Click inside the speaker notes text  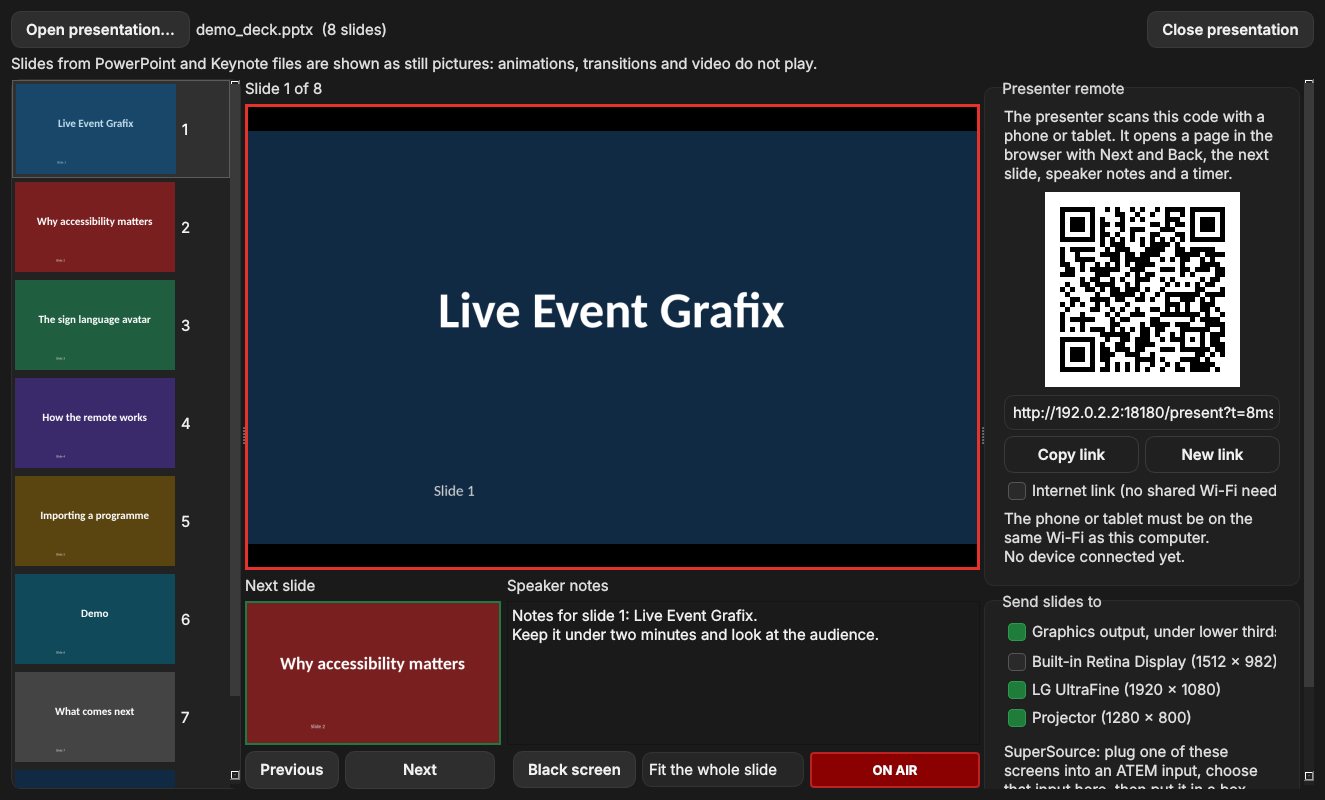pyautogui.click(x=743, y=673)
